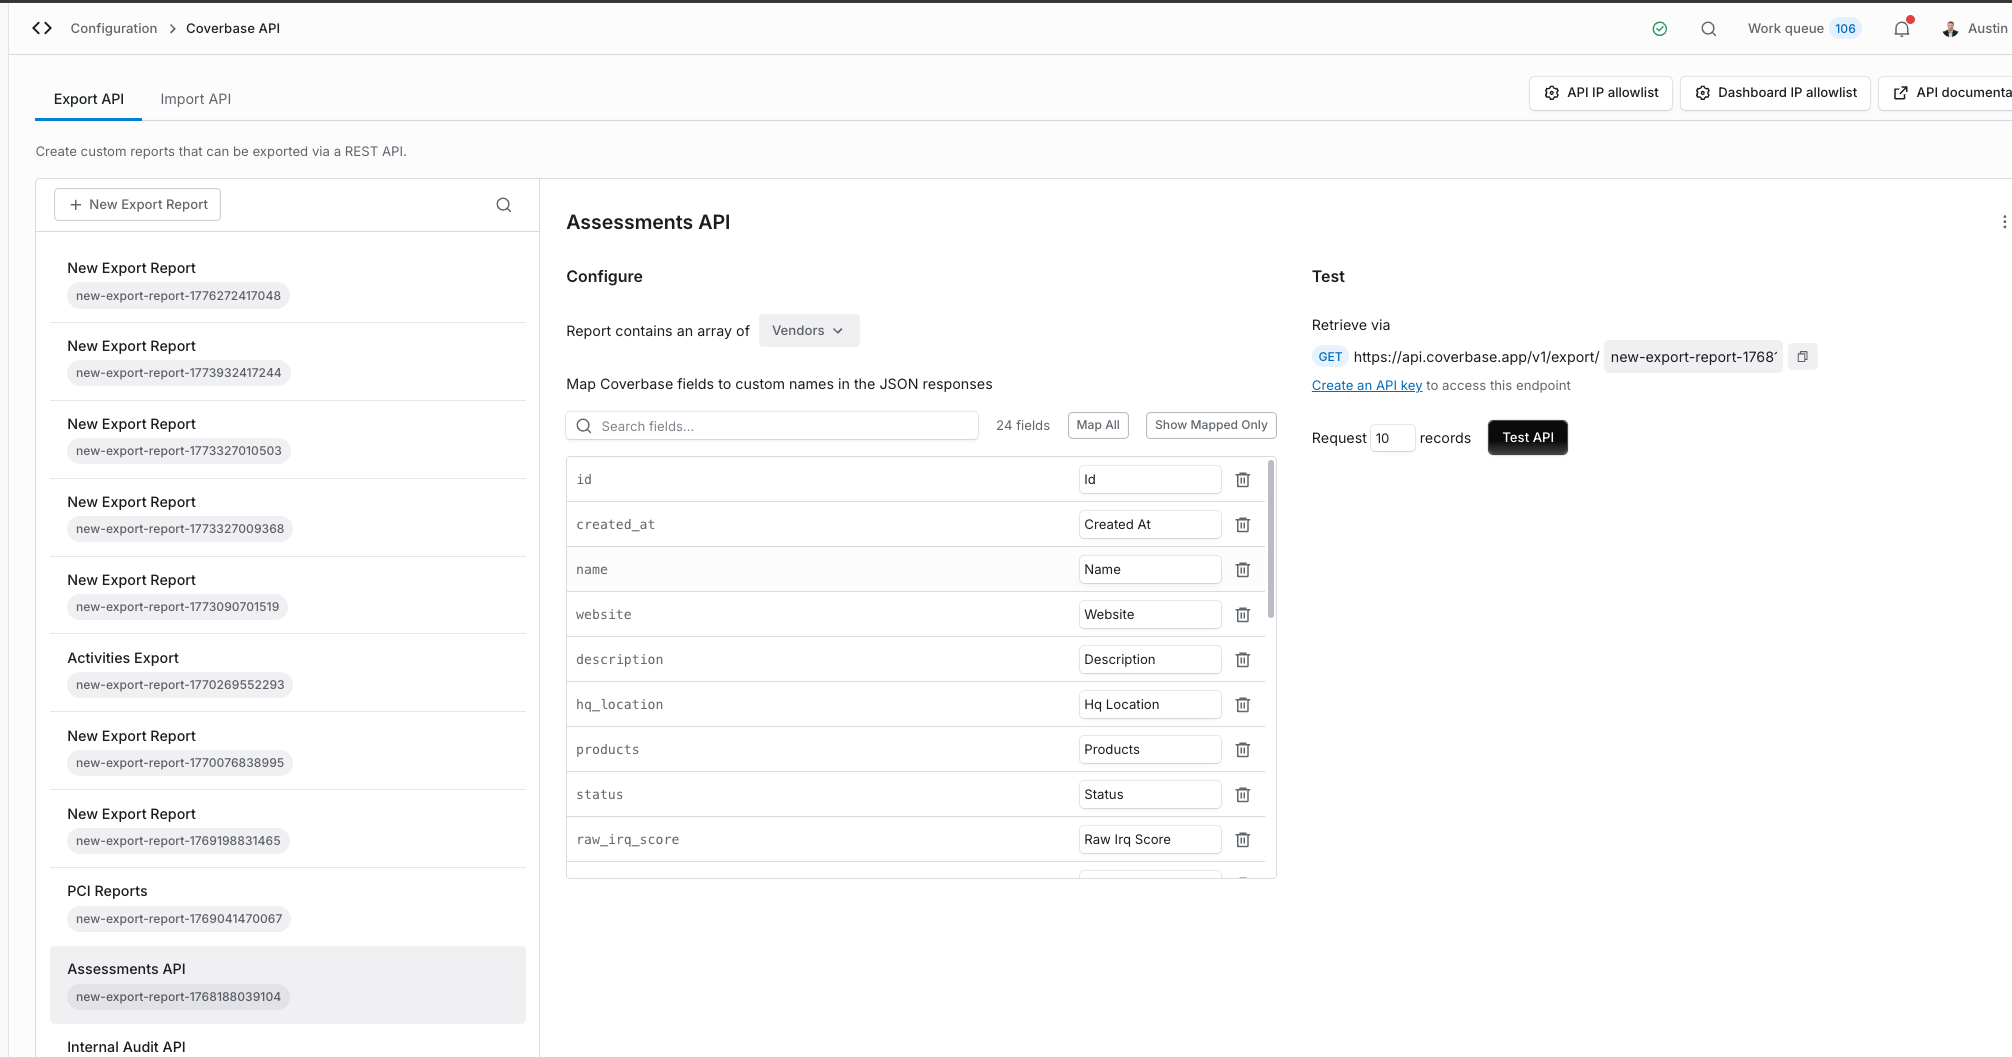Edit the Description custom name field
Image resolution: width=2012 pixels, height=1057 pixels.
click(x=1150, y=660)
